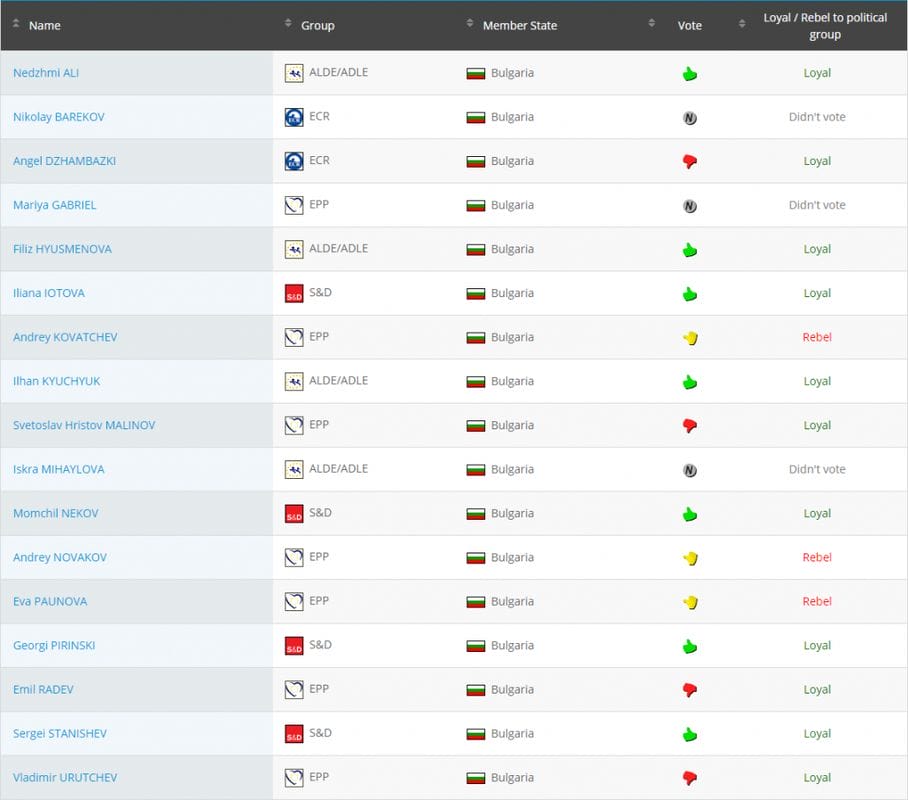Click the S&D logo in Iliana IOTOVA's row
The height and width of the screenshot is (800, 908).
(294, 293)
